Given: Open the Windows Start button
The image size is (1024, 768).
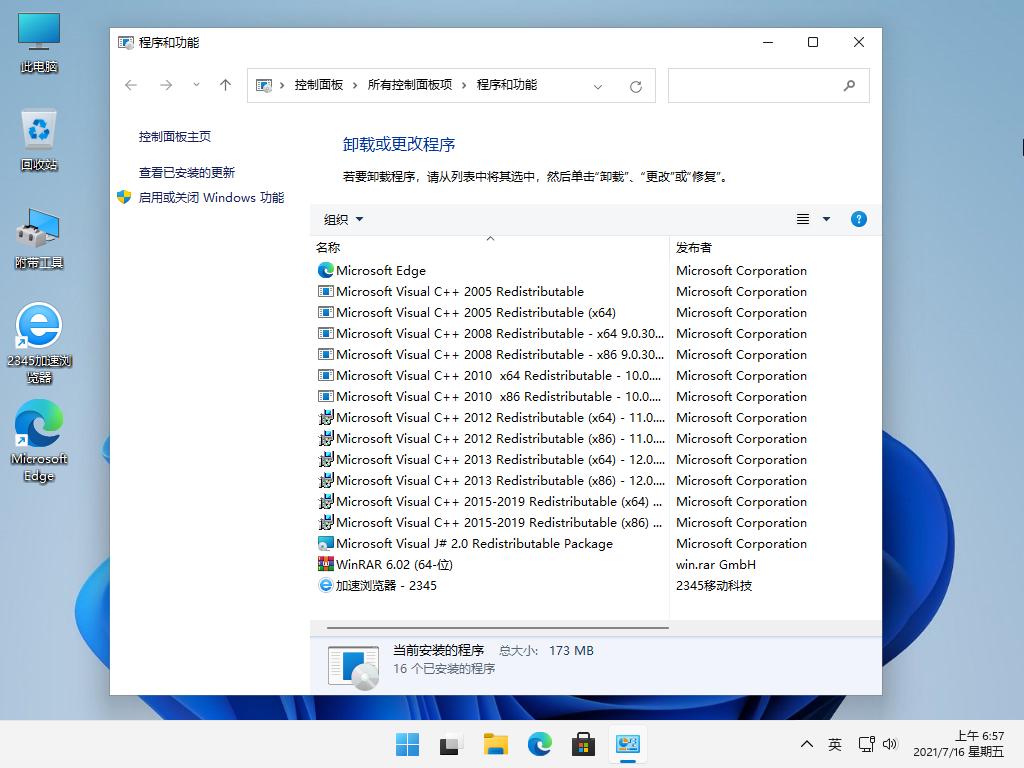Looking at the screenshot, I should click(408, 744).
